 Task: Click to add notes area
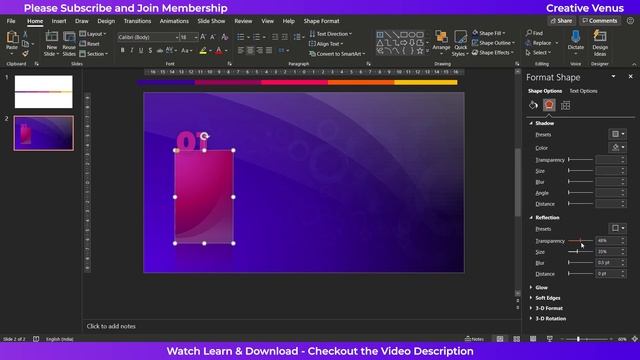(x=111, y=326)
